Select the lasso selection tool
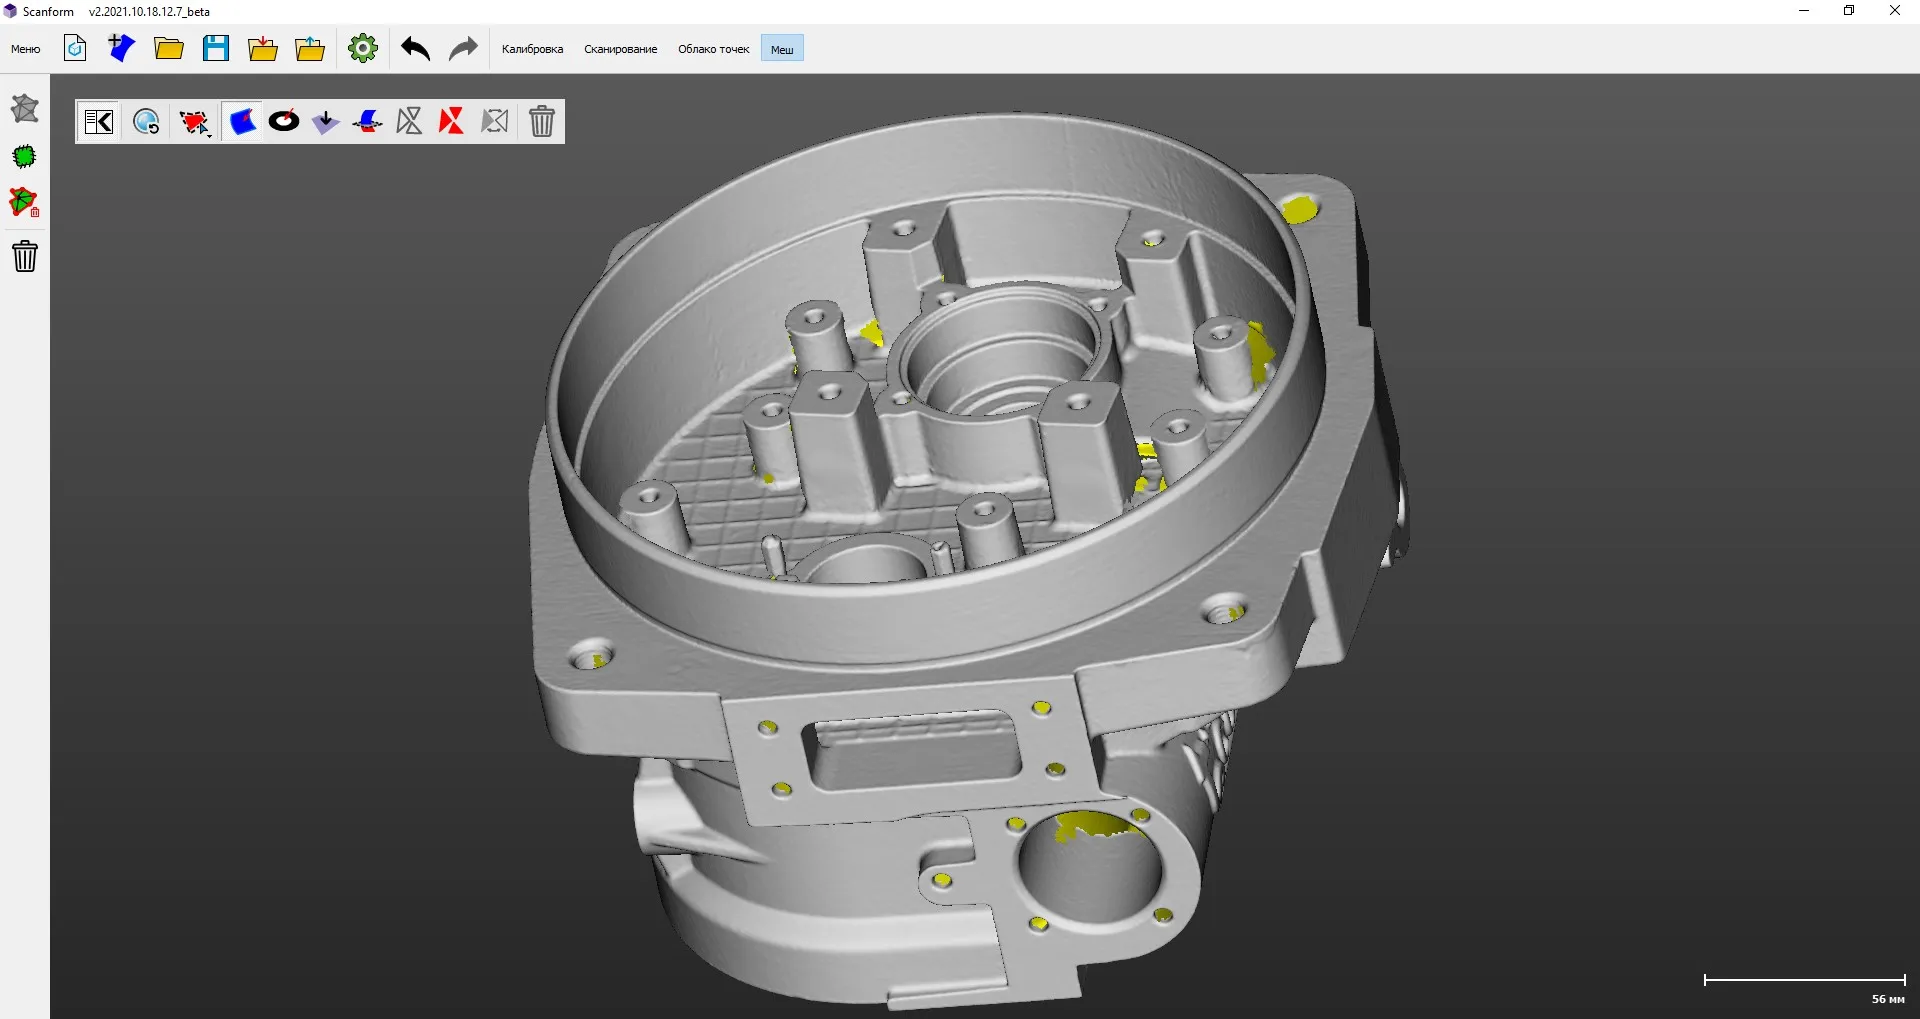The height and width of the screenshot is (1019, 1920). point(192,120)
